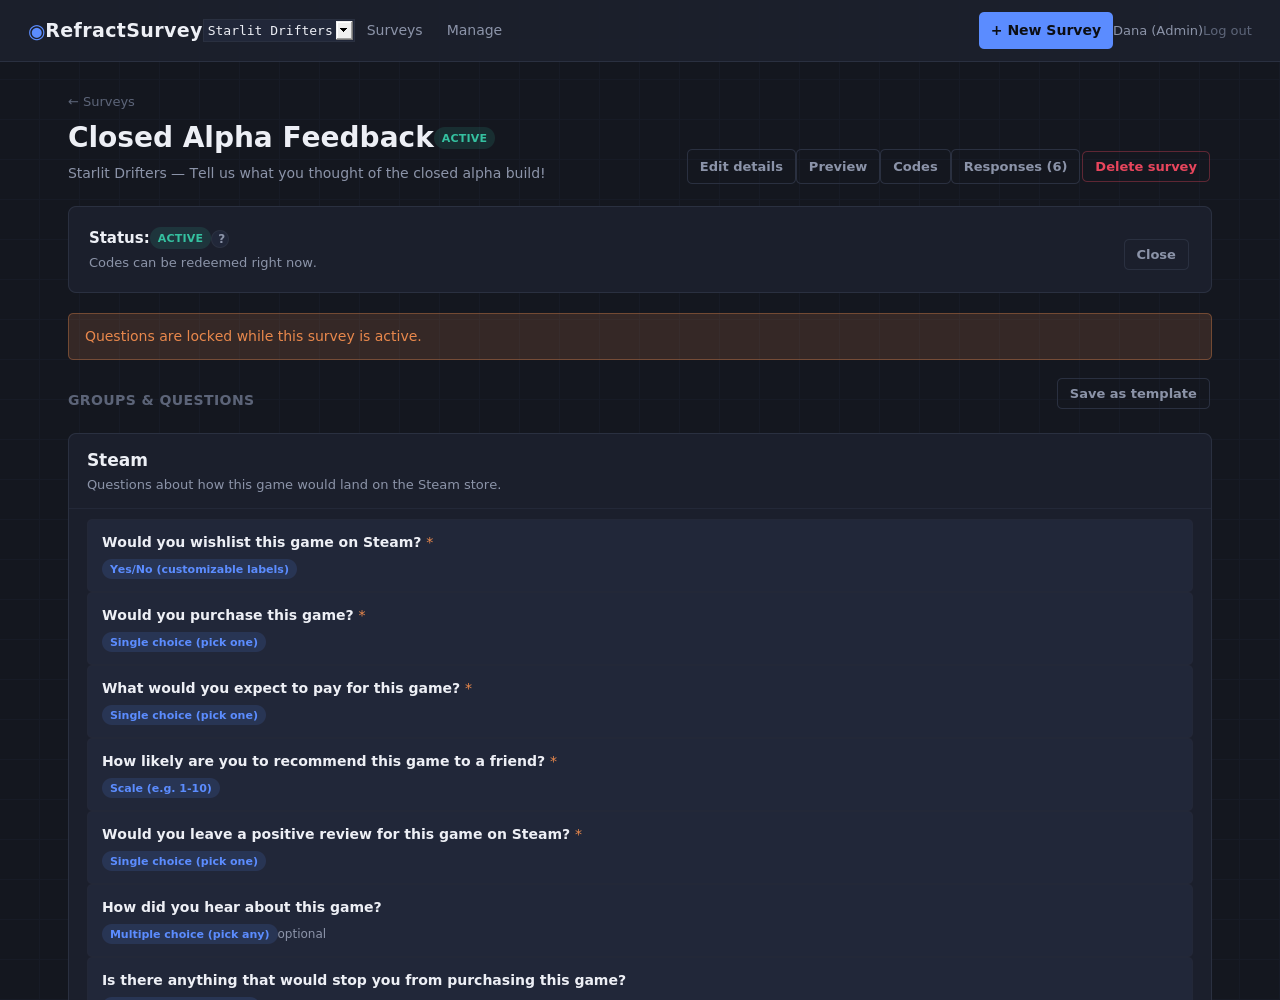Screen dimensions: 1280x1000
Task: Open the Codes page
Action: tap(915, 167)
